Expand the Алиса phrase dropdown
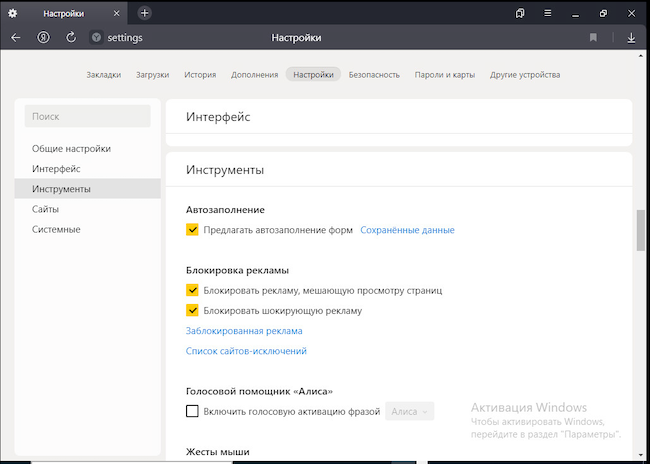 coord(410,411)
